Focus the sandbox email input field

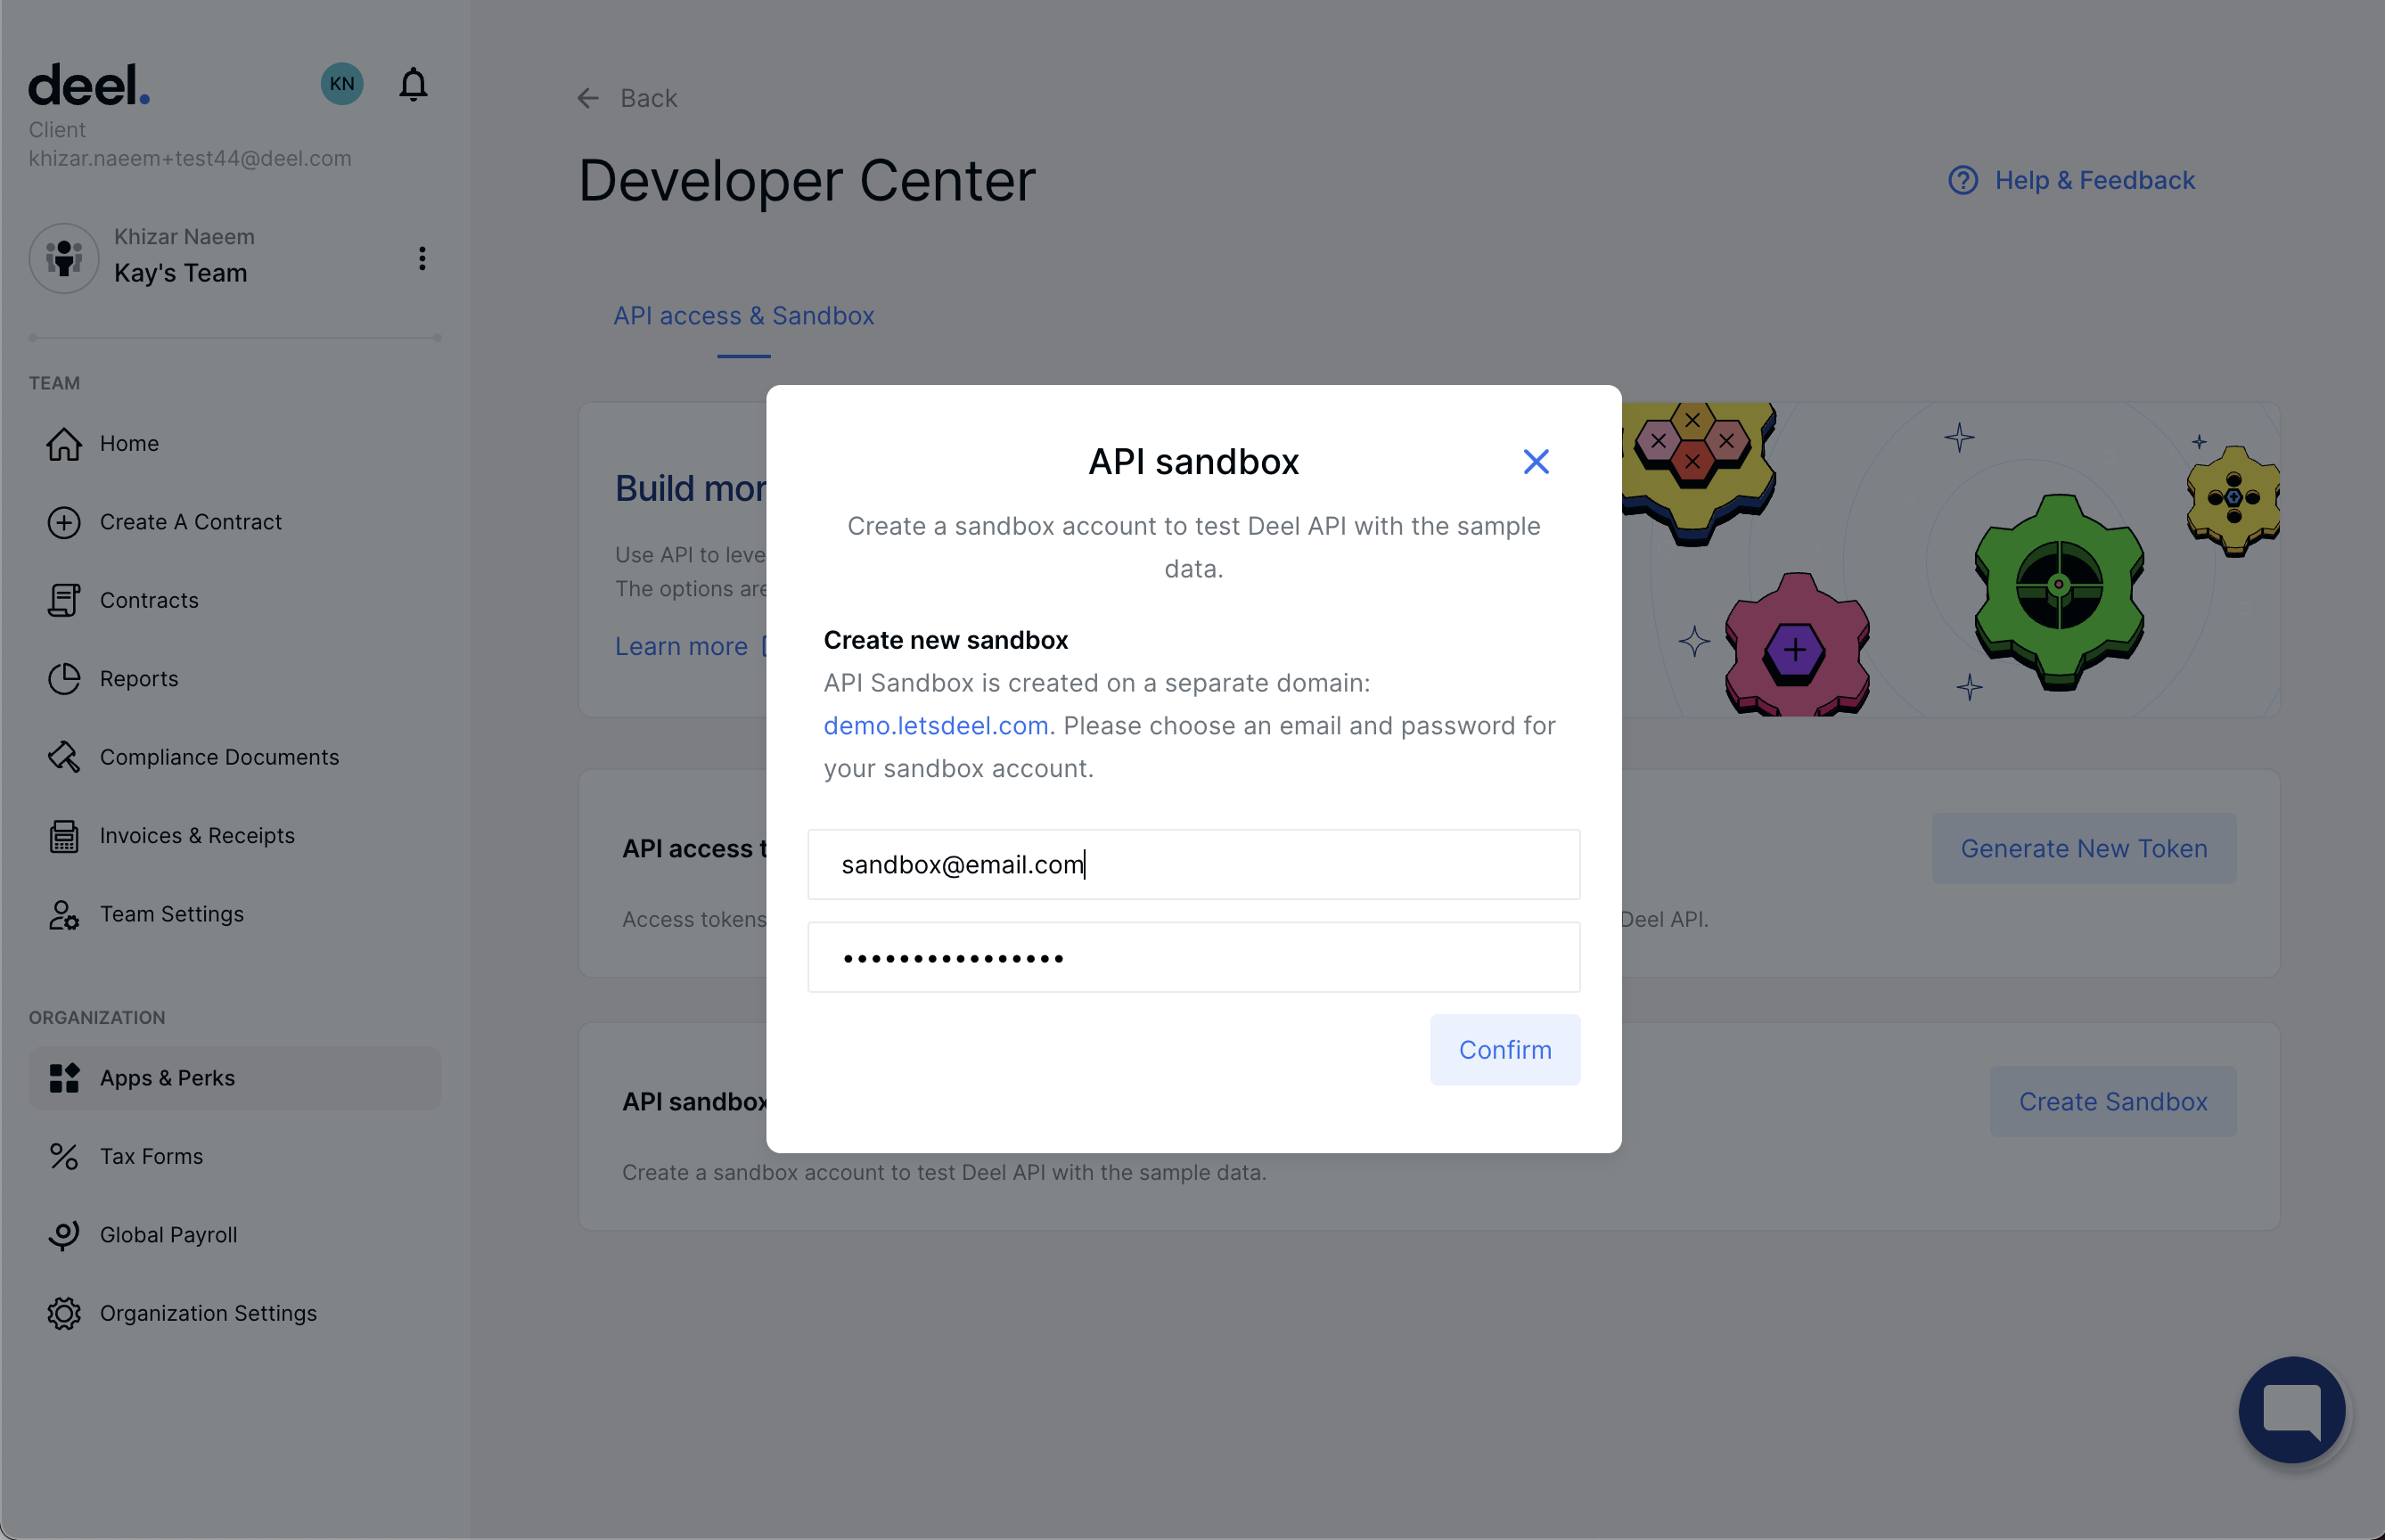1194,864
